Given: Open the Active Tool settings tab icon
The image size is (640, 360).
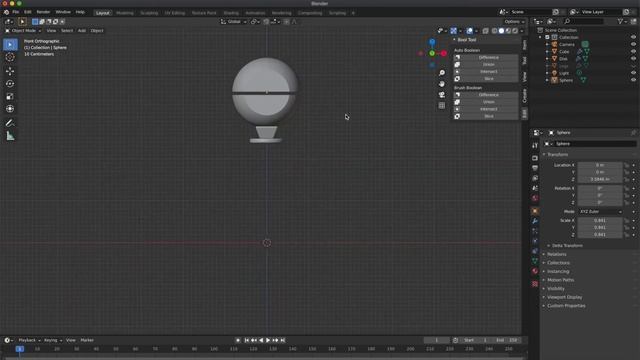Looking at the screenshot, I should point(535,145).
